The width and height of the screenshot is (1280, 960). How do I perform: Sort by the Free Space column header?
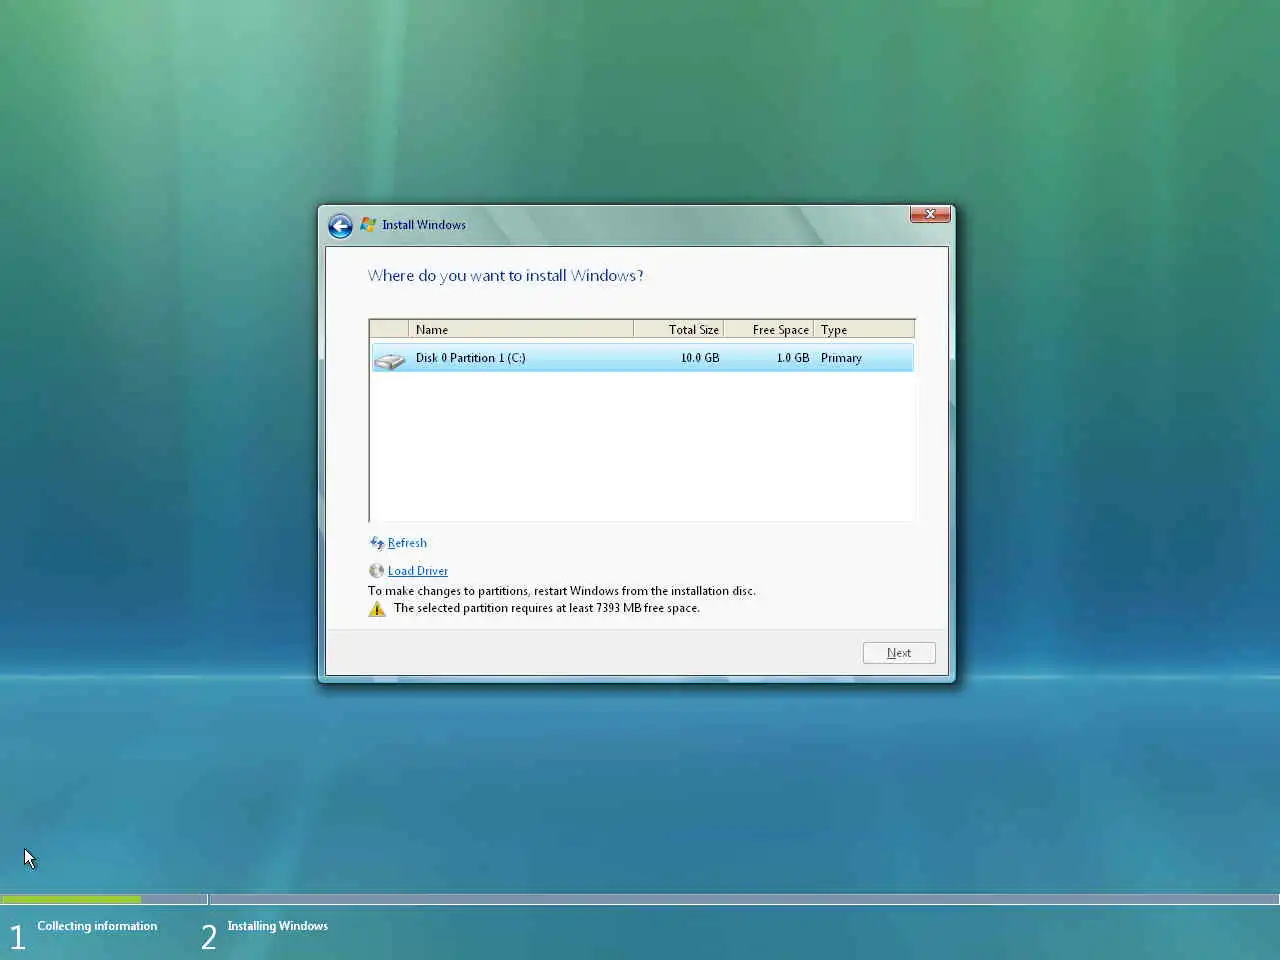768,329
